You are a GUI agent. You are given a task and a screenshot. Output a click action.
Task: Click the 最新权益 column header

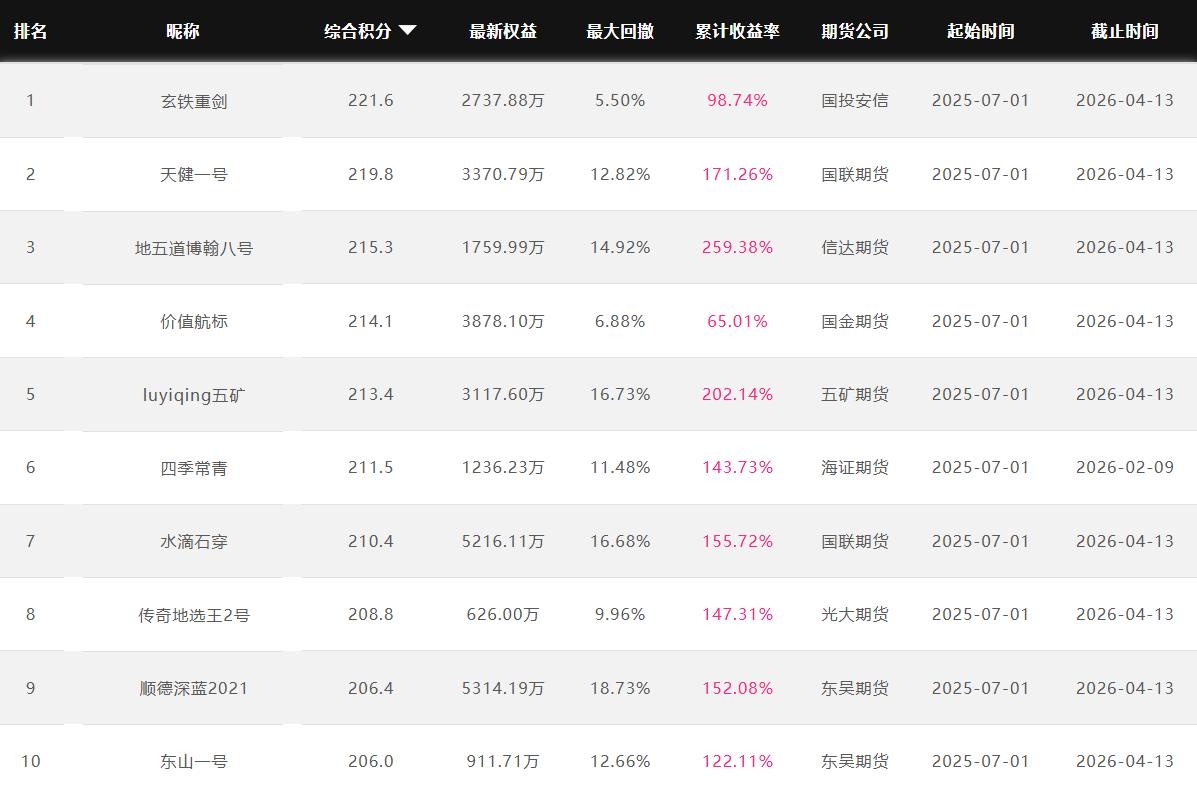tap(503, 31)
